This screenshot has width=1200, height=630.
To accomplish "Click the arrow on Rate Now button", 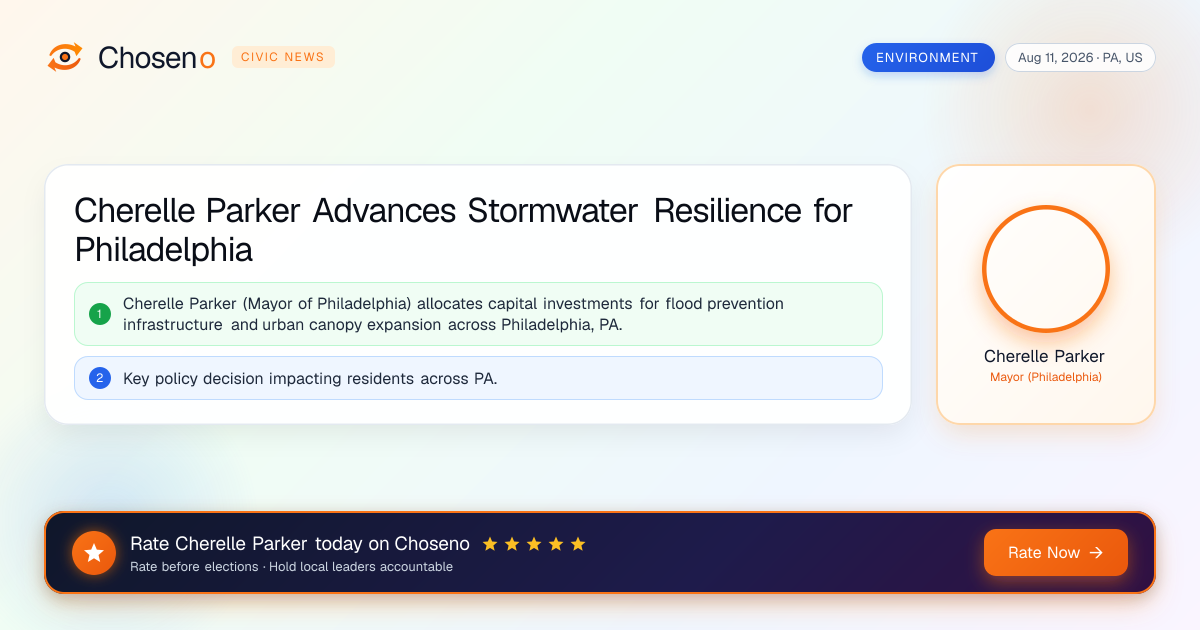I will (1096, 552).
